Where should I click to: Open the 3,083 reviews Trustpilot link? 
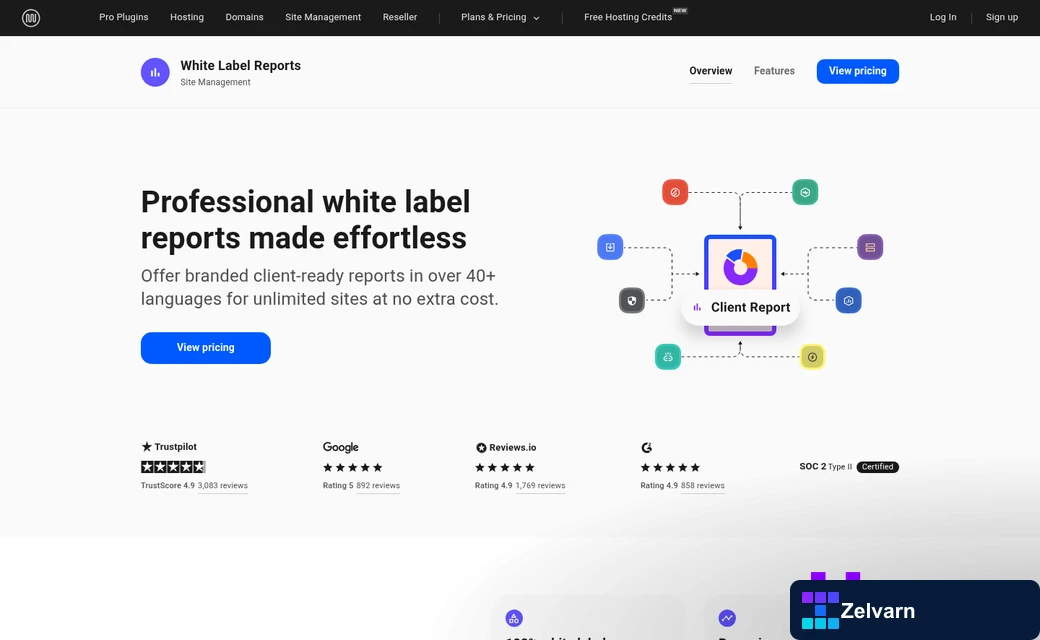tap(222, 485)
